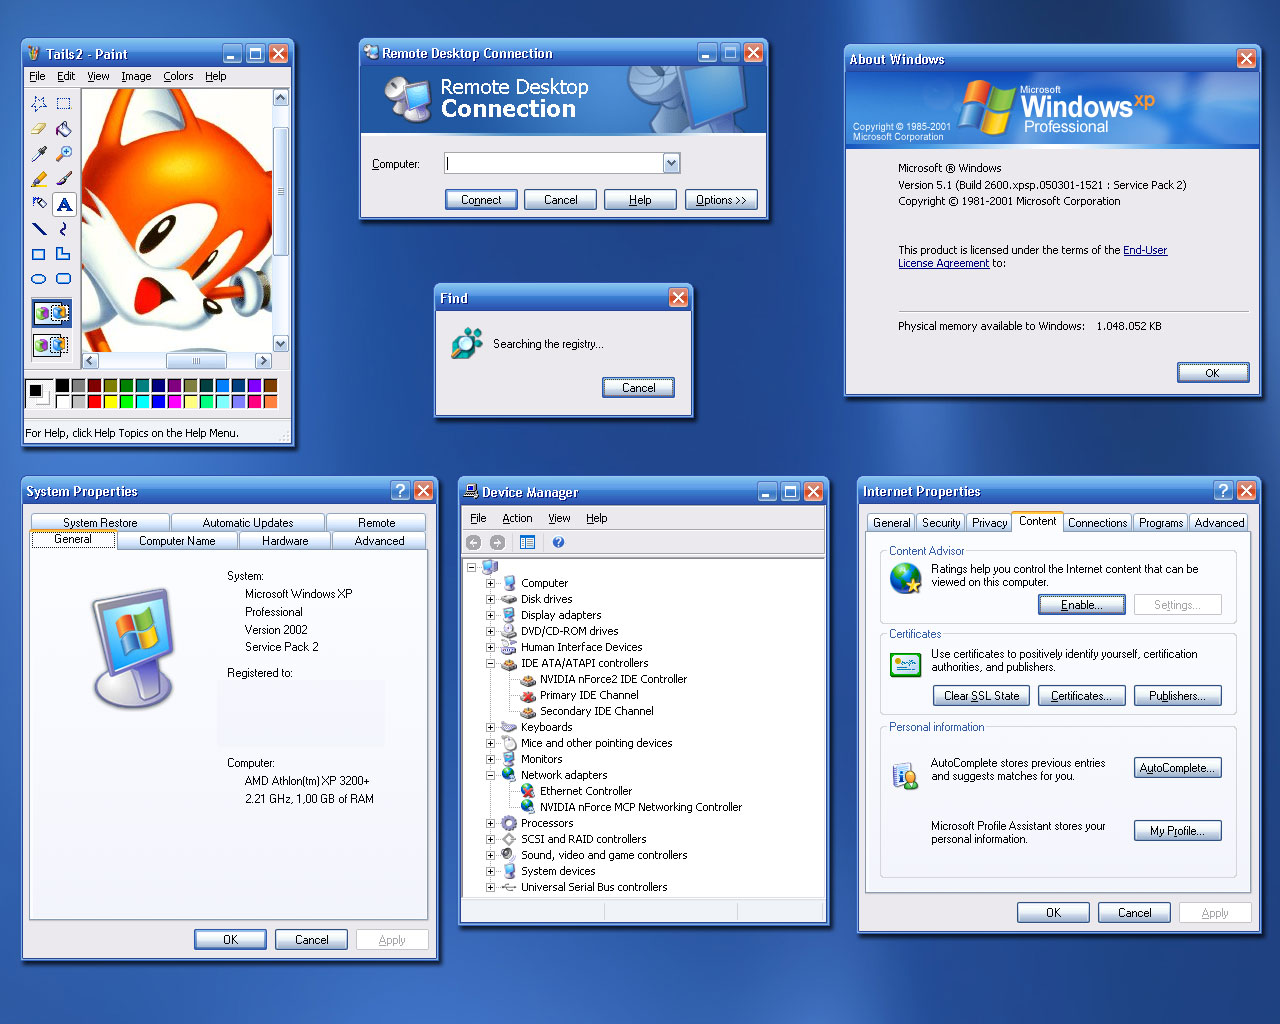Screen dimensions: 1280x1024
Task: Select the Brush tool in Paint
Action: click(x=63, y=177)
